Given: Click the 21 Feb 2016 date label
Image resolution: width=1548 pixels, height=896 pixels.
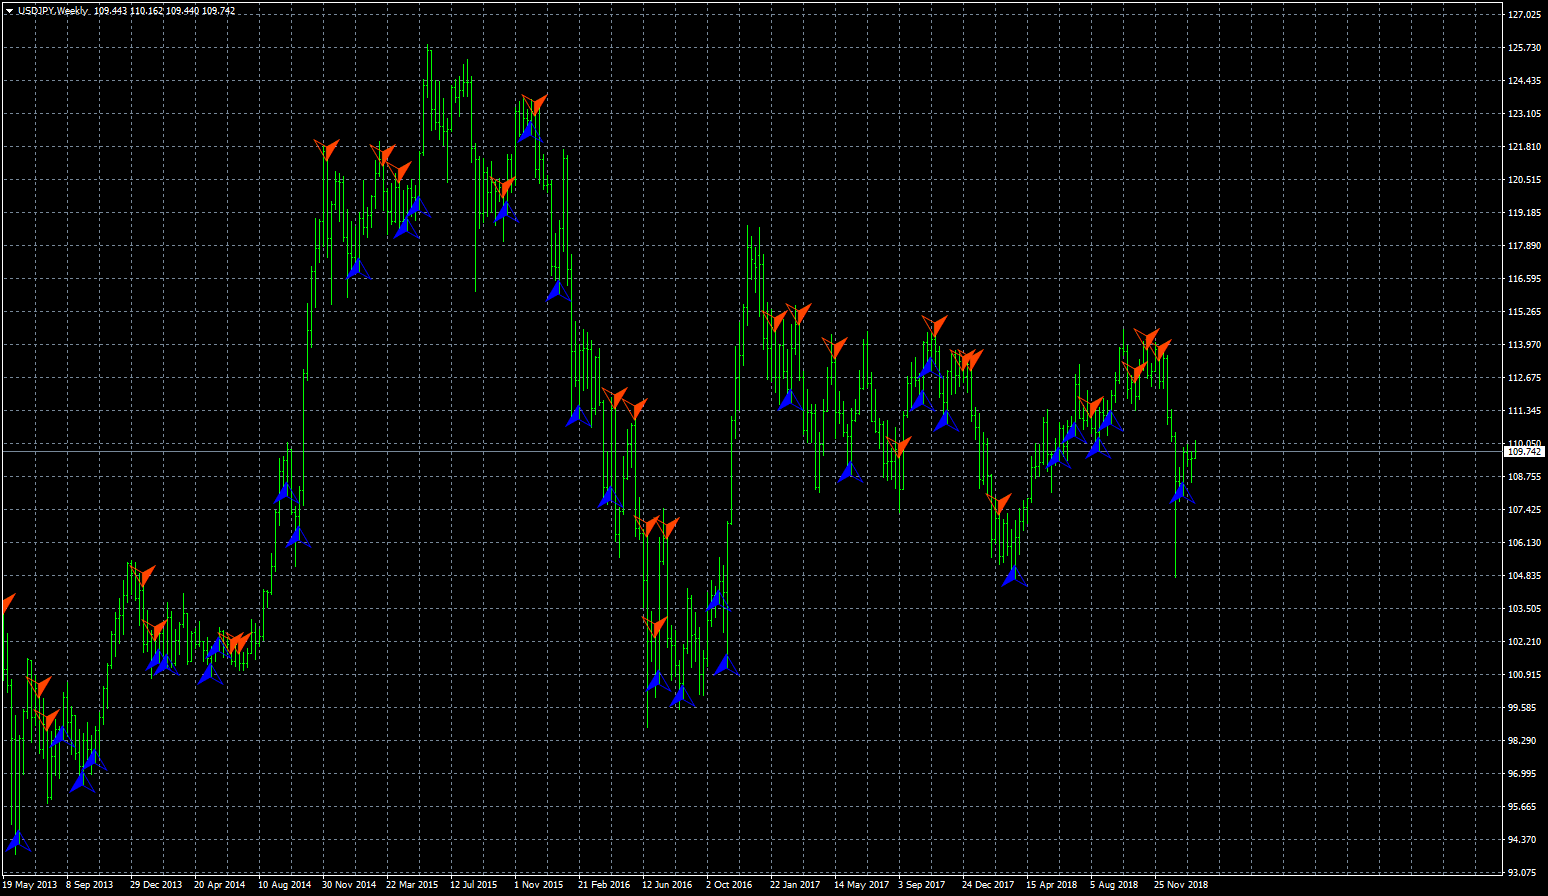Looking at the screenshot, I should click(x=604, y=885).
